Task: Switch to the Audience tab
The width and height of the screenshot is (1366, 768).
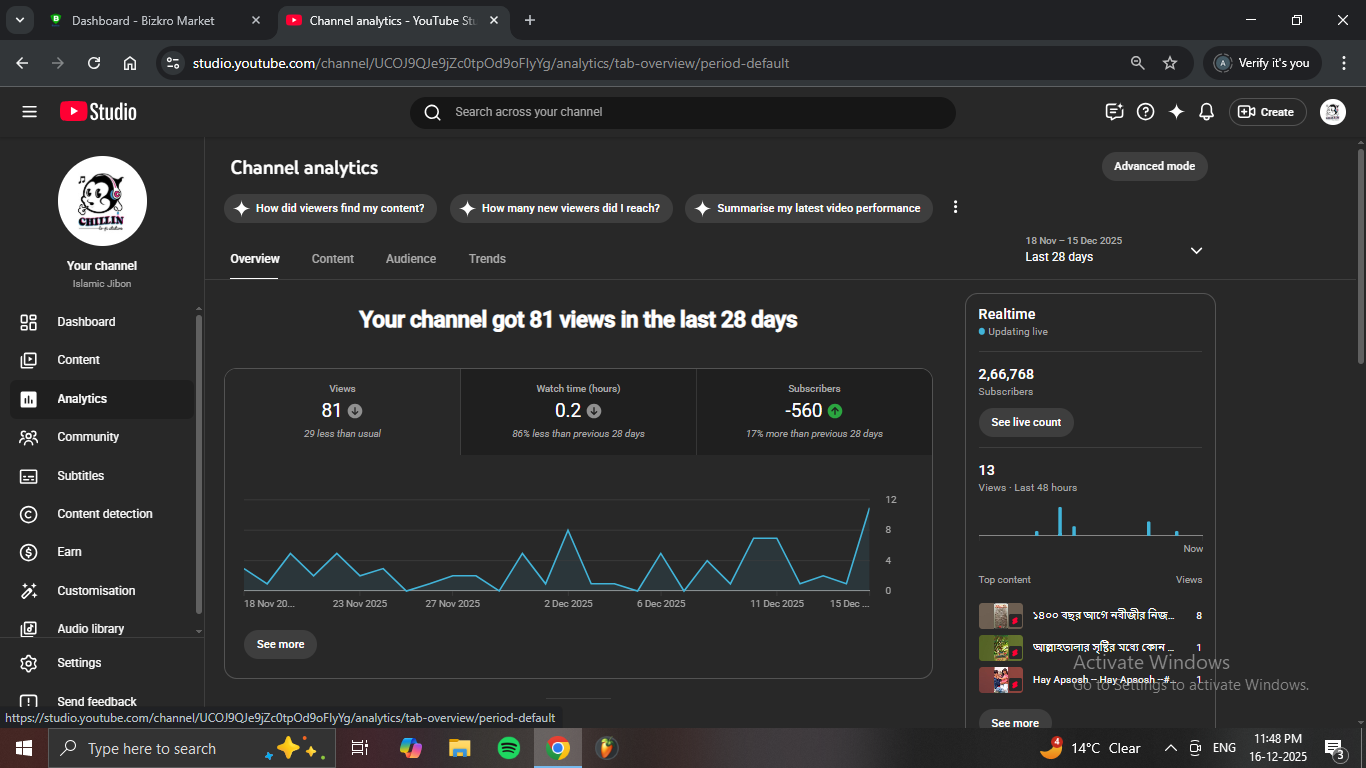Action: point(411,259)
